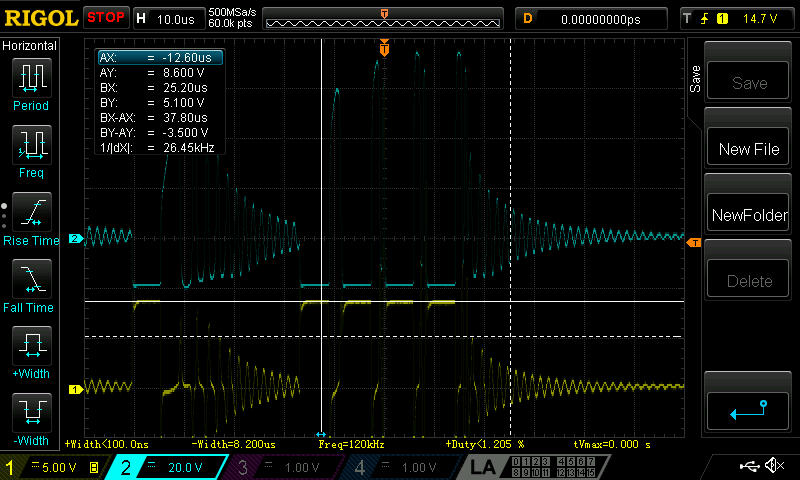Click the orange trigger level marker on the right edge
This screenshot has height=480, width=800.
(694, 243)
